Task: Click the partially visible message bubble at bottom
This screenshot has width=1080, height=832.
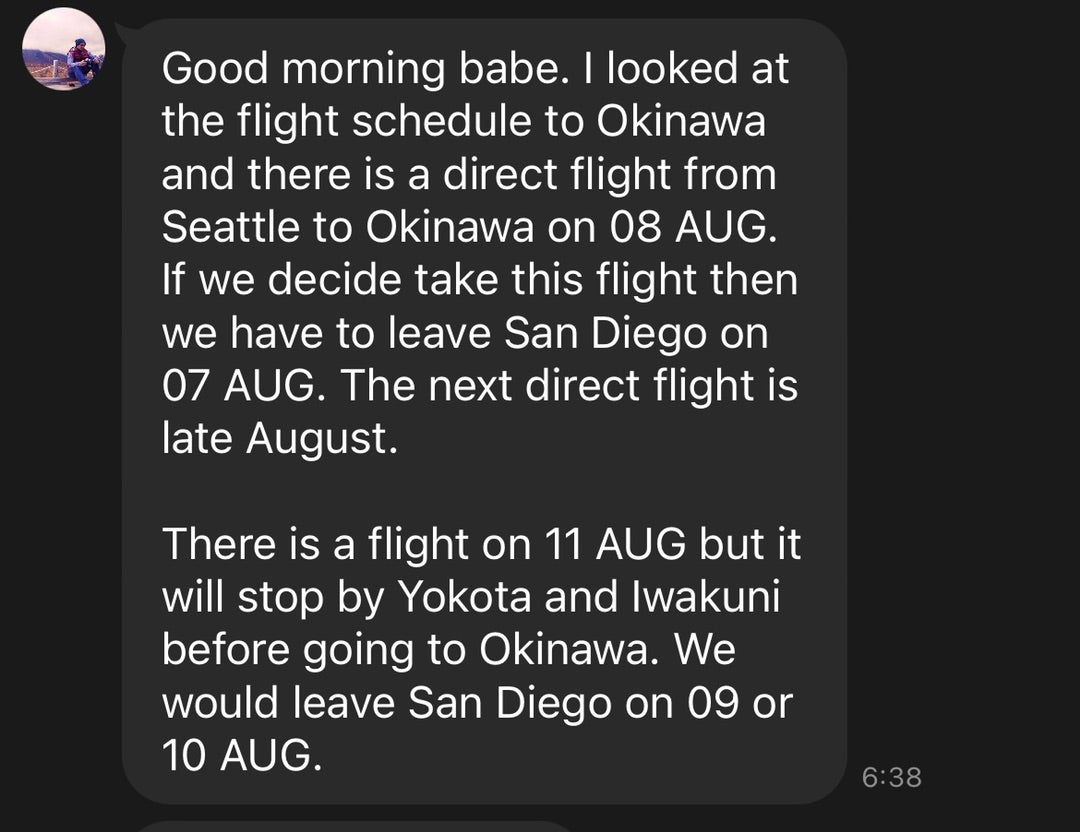Action: click(350, 826)
